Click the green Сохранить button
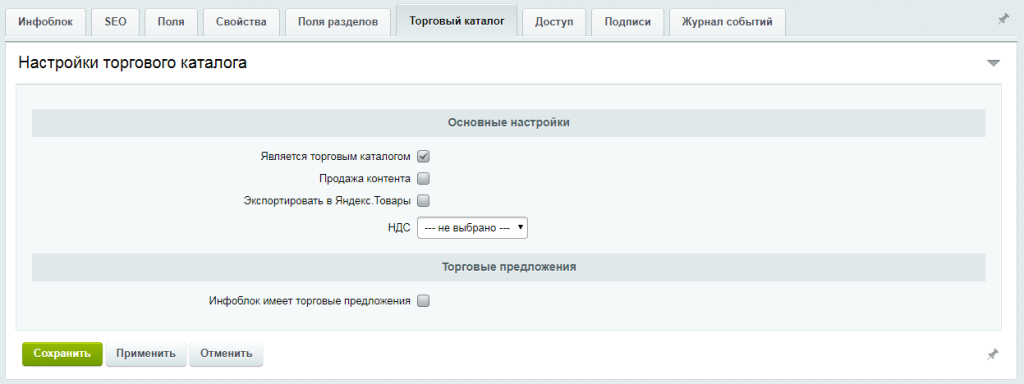1024x384 pixels. 62,354
